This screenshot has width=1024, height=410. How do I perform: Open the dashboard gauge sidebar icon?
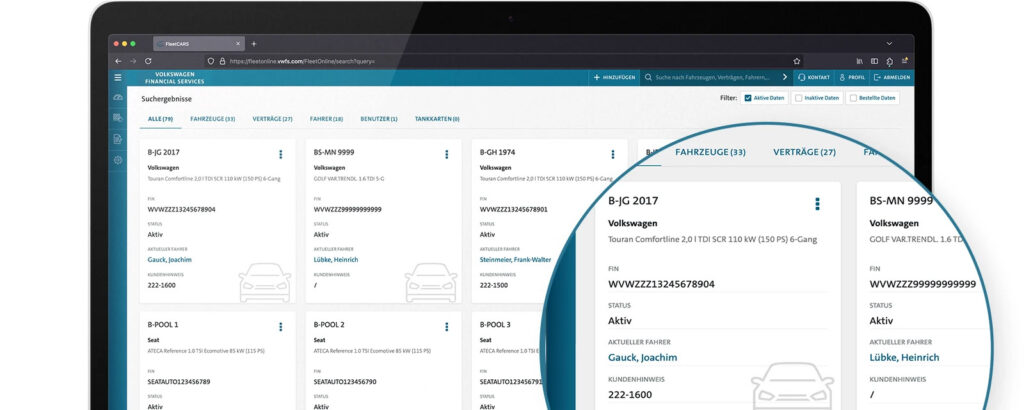pos(118,97)
